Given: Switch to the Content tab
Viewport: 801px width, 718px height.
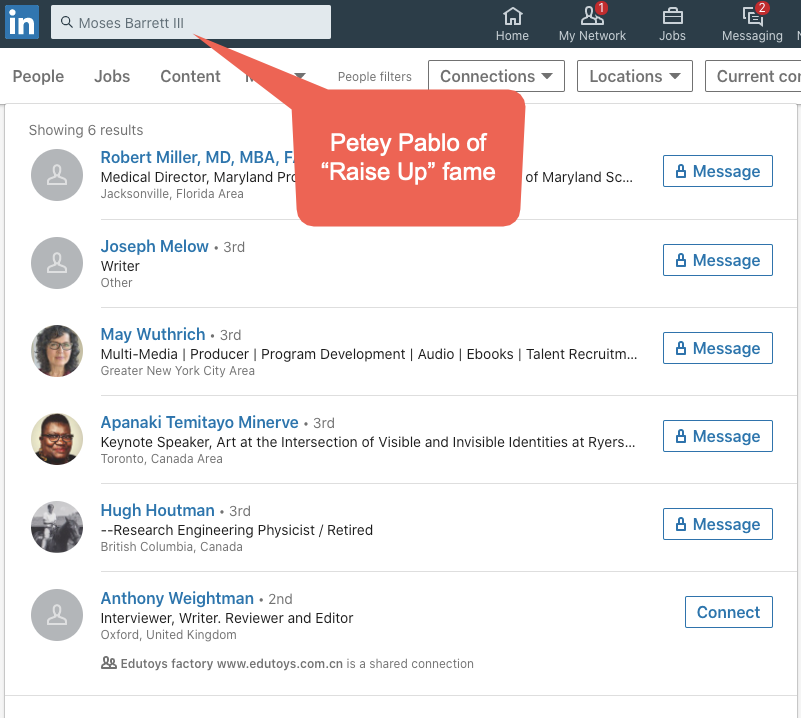Looking at the screenshot, I should pos(190,76).
